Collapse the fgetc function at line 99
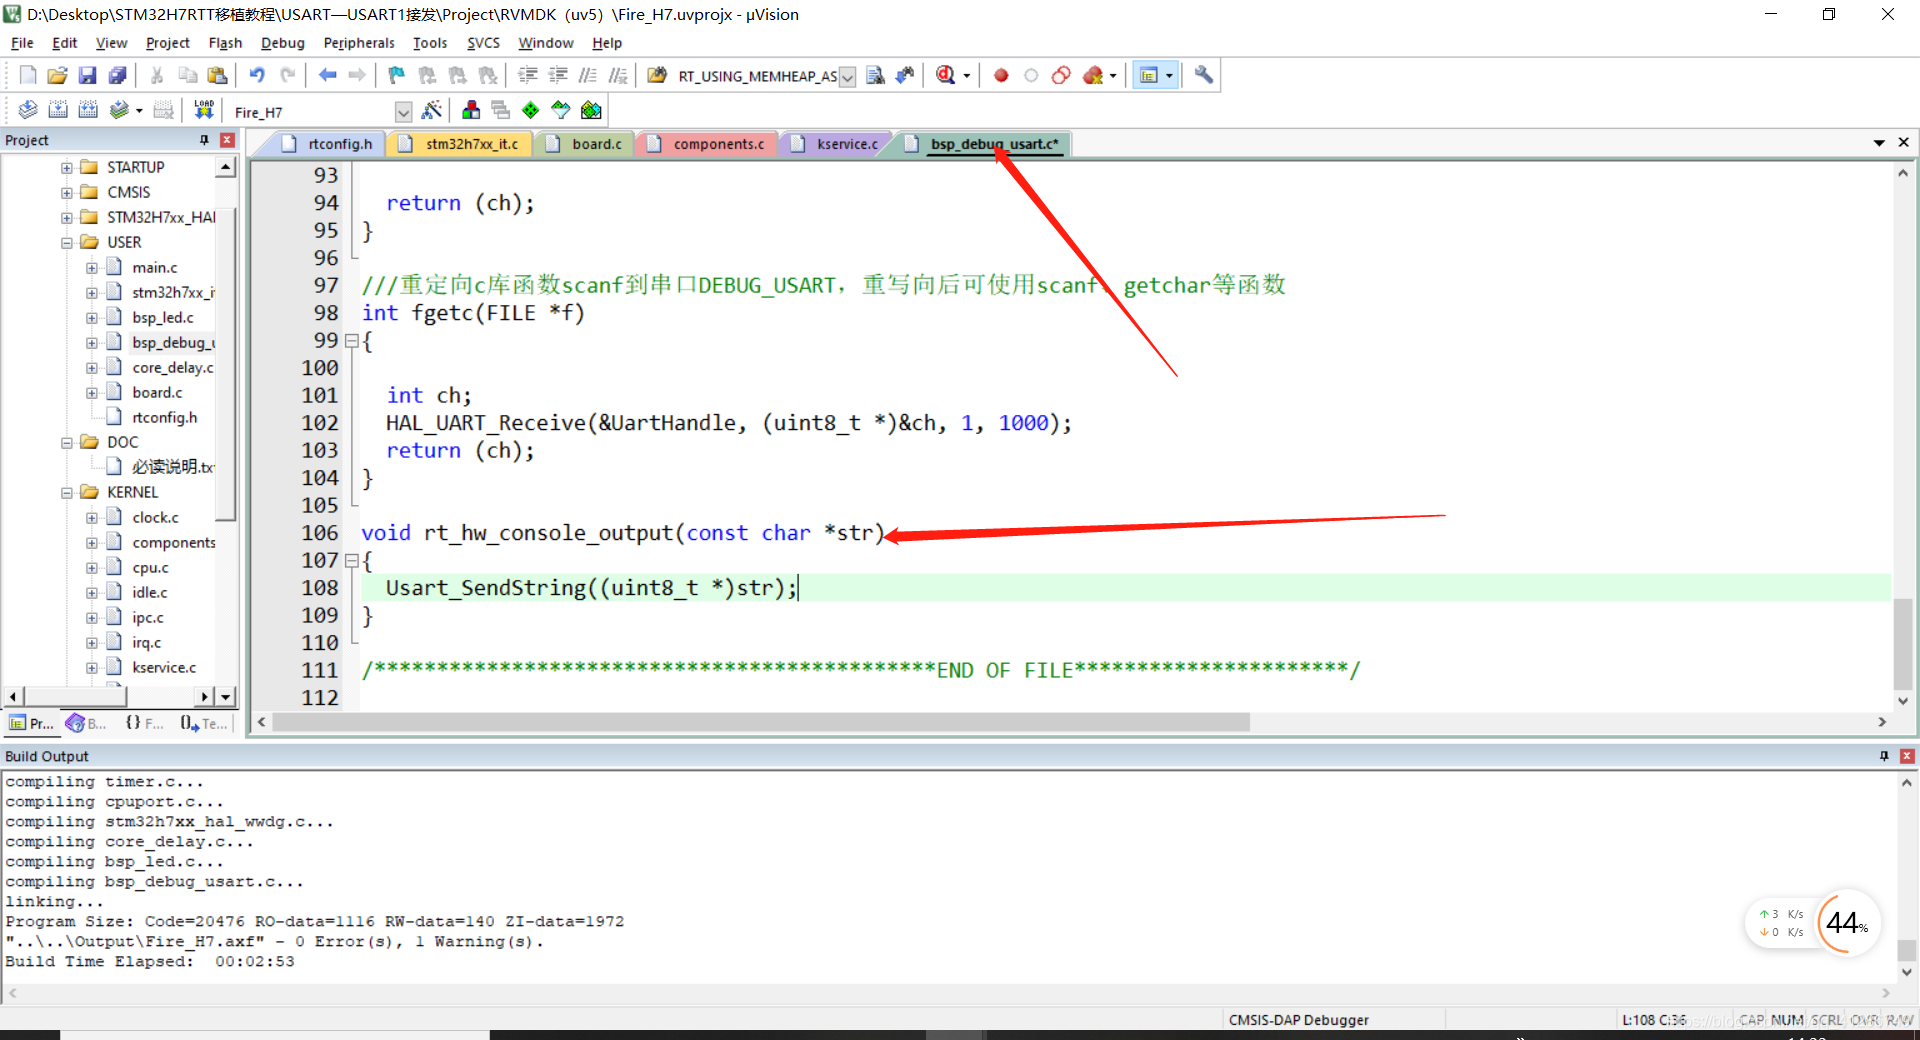The width and height of the screenshot is (1920, 1040). point(351,341)
